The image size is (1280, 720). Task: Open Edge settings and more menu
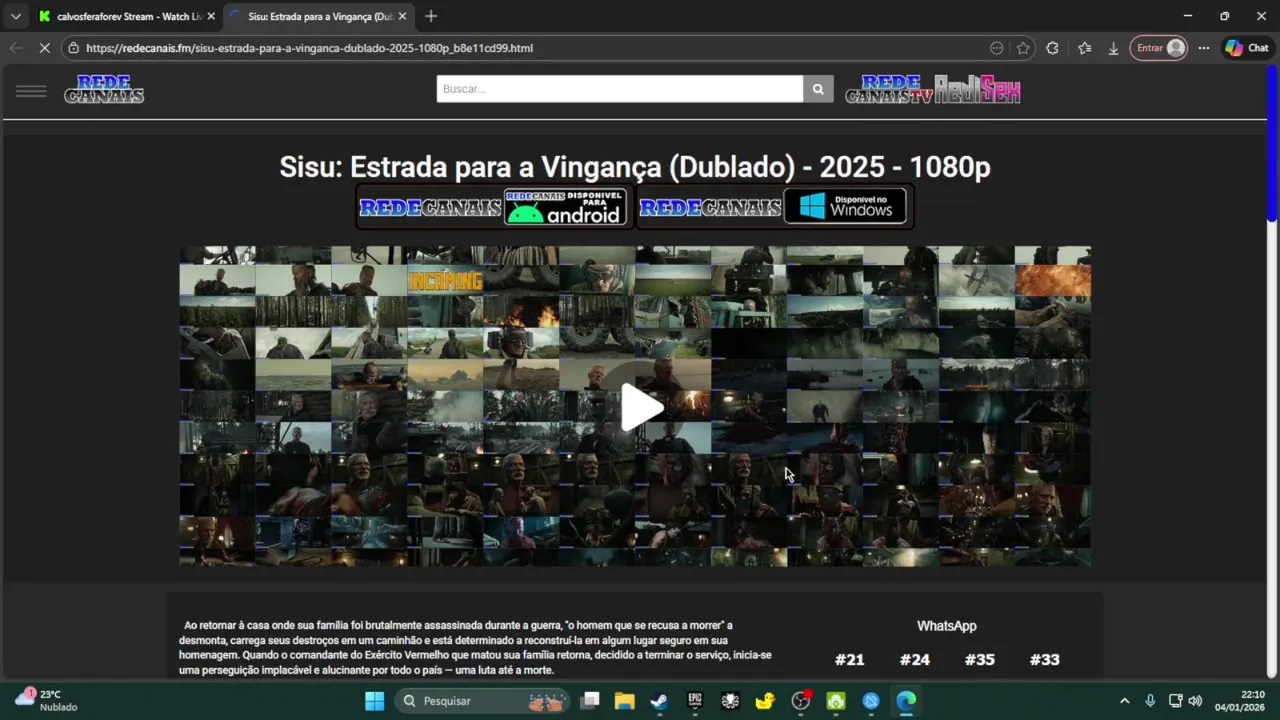(1204, 48)
